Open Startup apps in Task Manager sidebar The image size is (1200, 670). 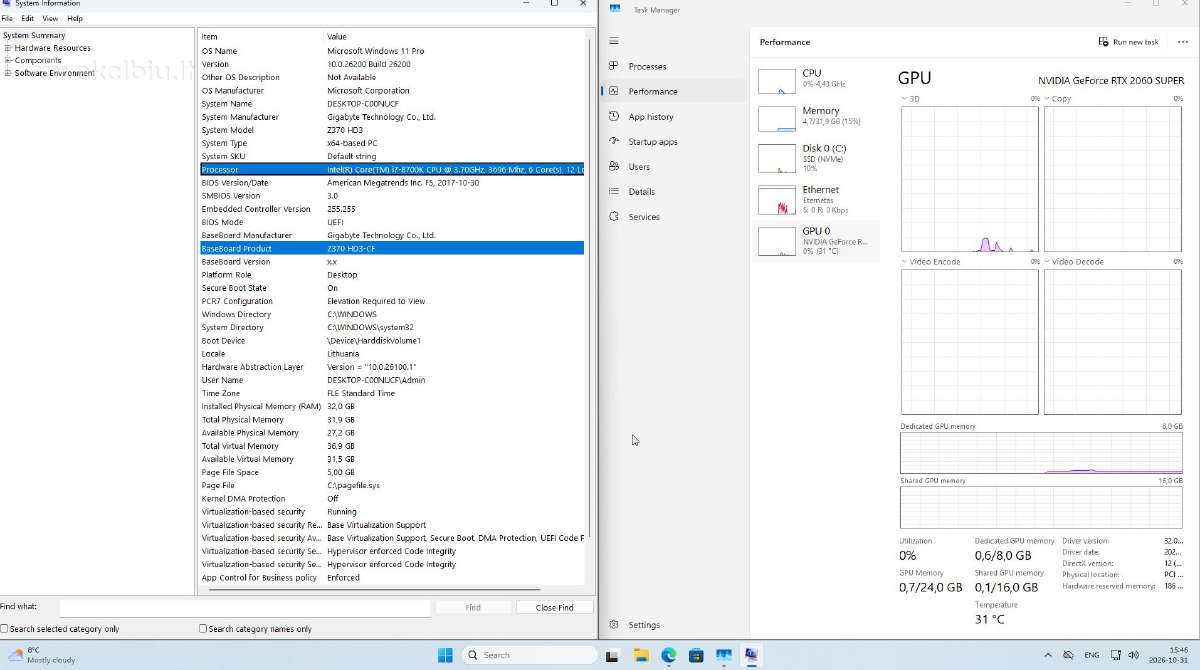673,141
